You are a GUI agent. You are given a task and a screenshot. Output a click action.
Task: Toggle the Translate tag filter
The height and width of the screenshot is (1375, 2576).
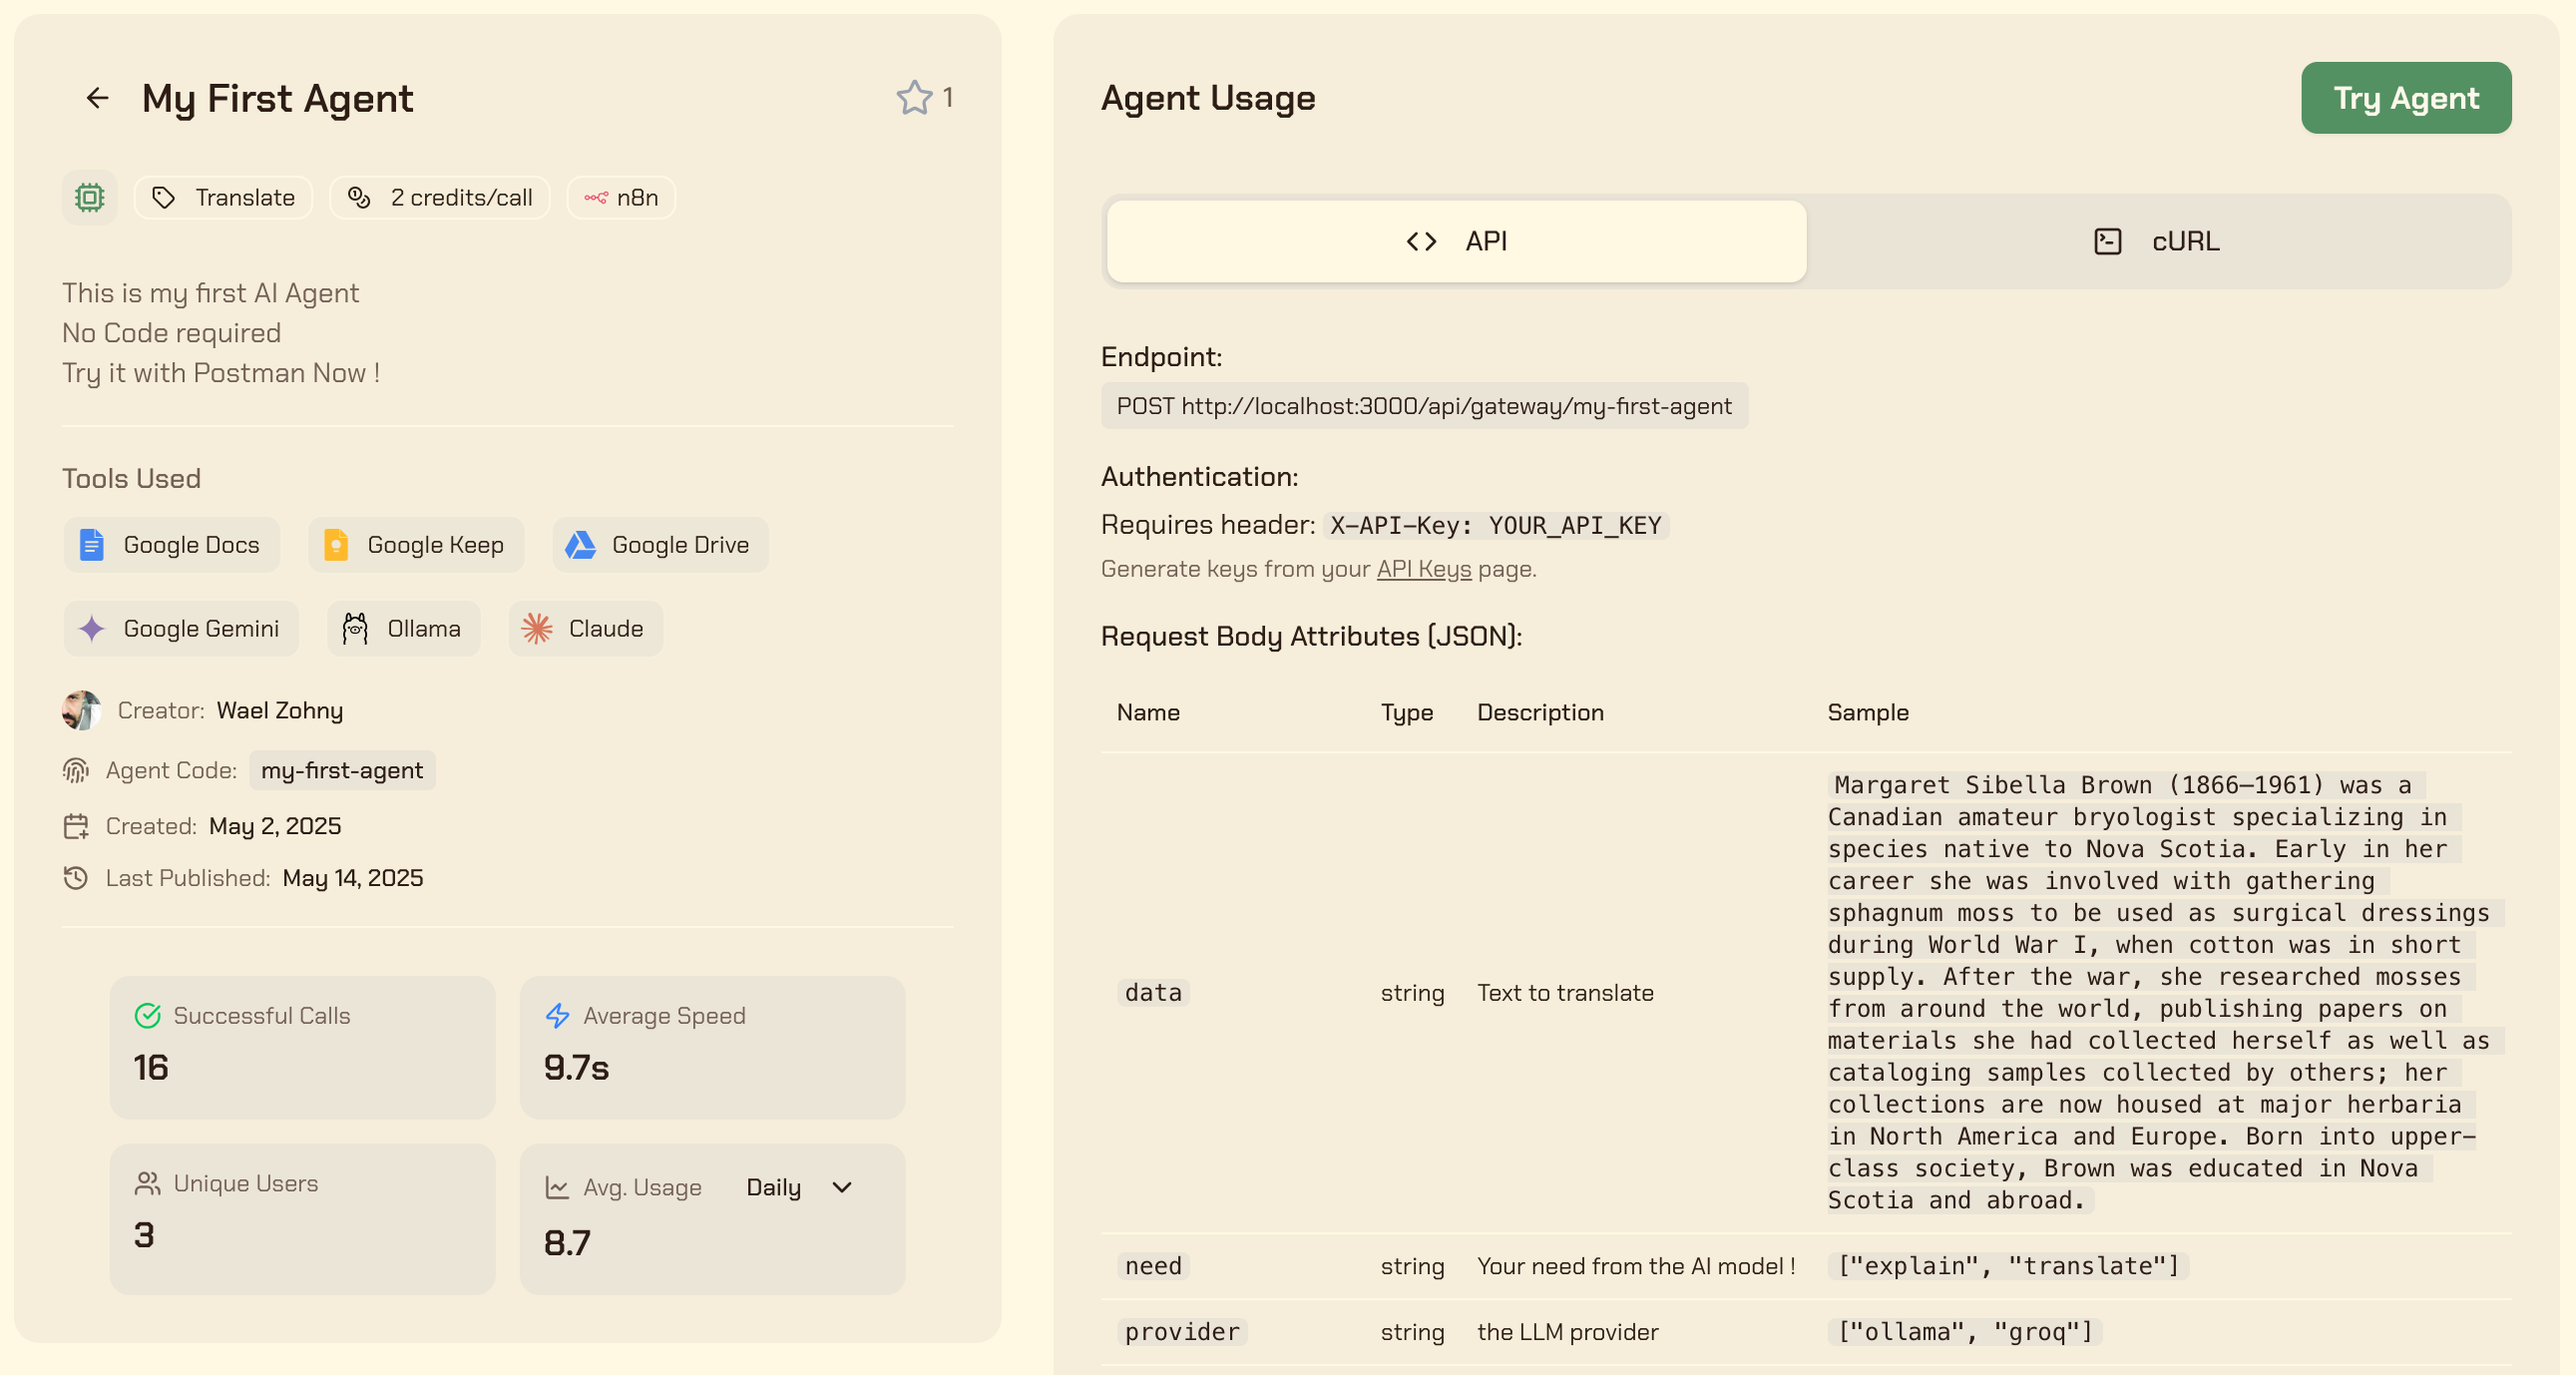(x=222, y=197)
